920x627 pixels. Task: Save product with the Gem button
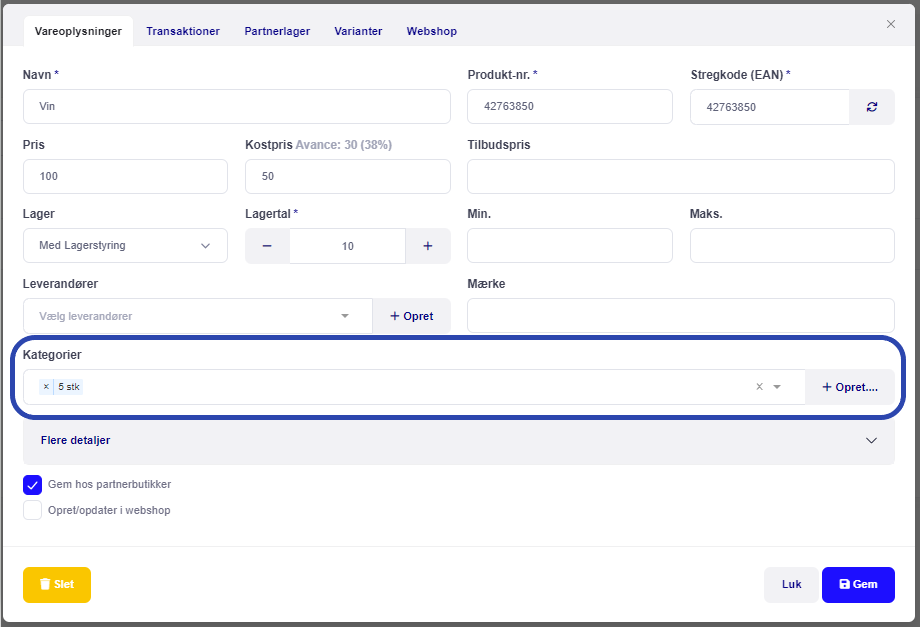click(x=858, y=584)
